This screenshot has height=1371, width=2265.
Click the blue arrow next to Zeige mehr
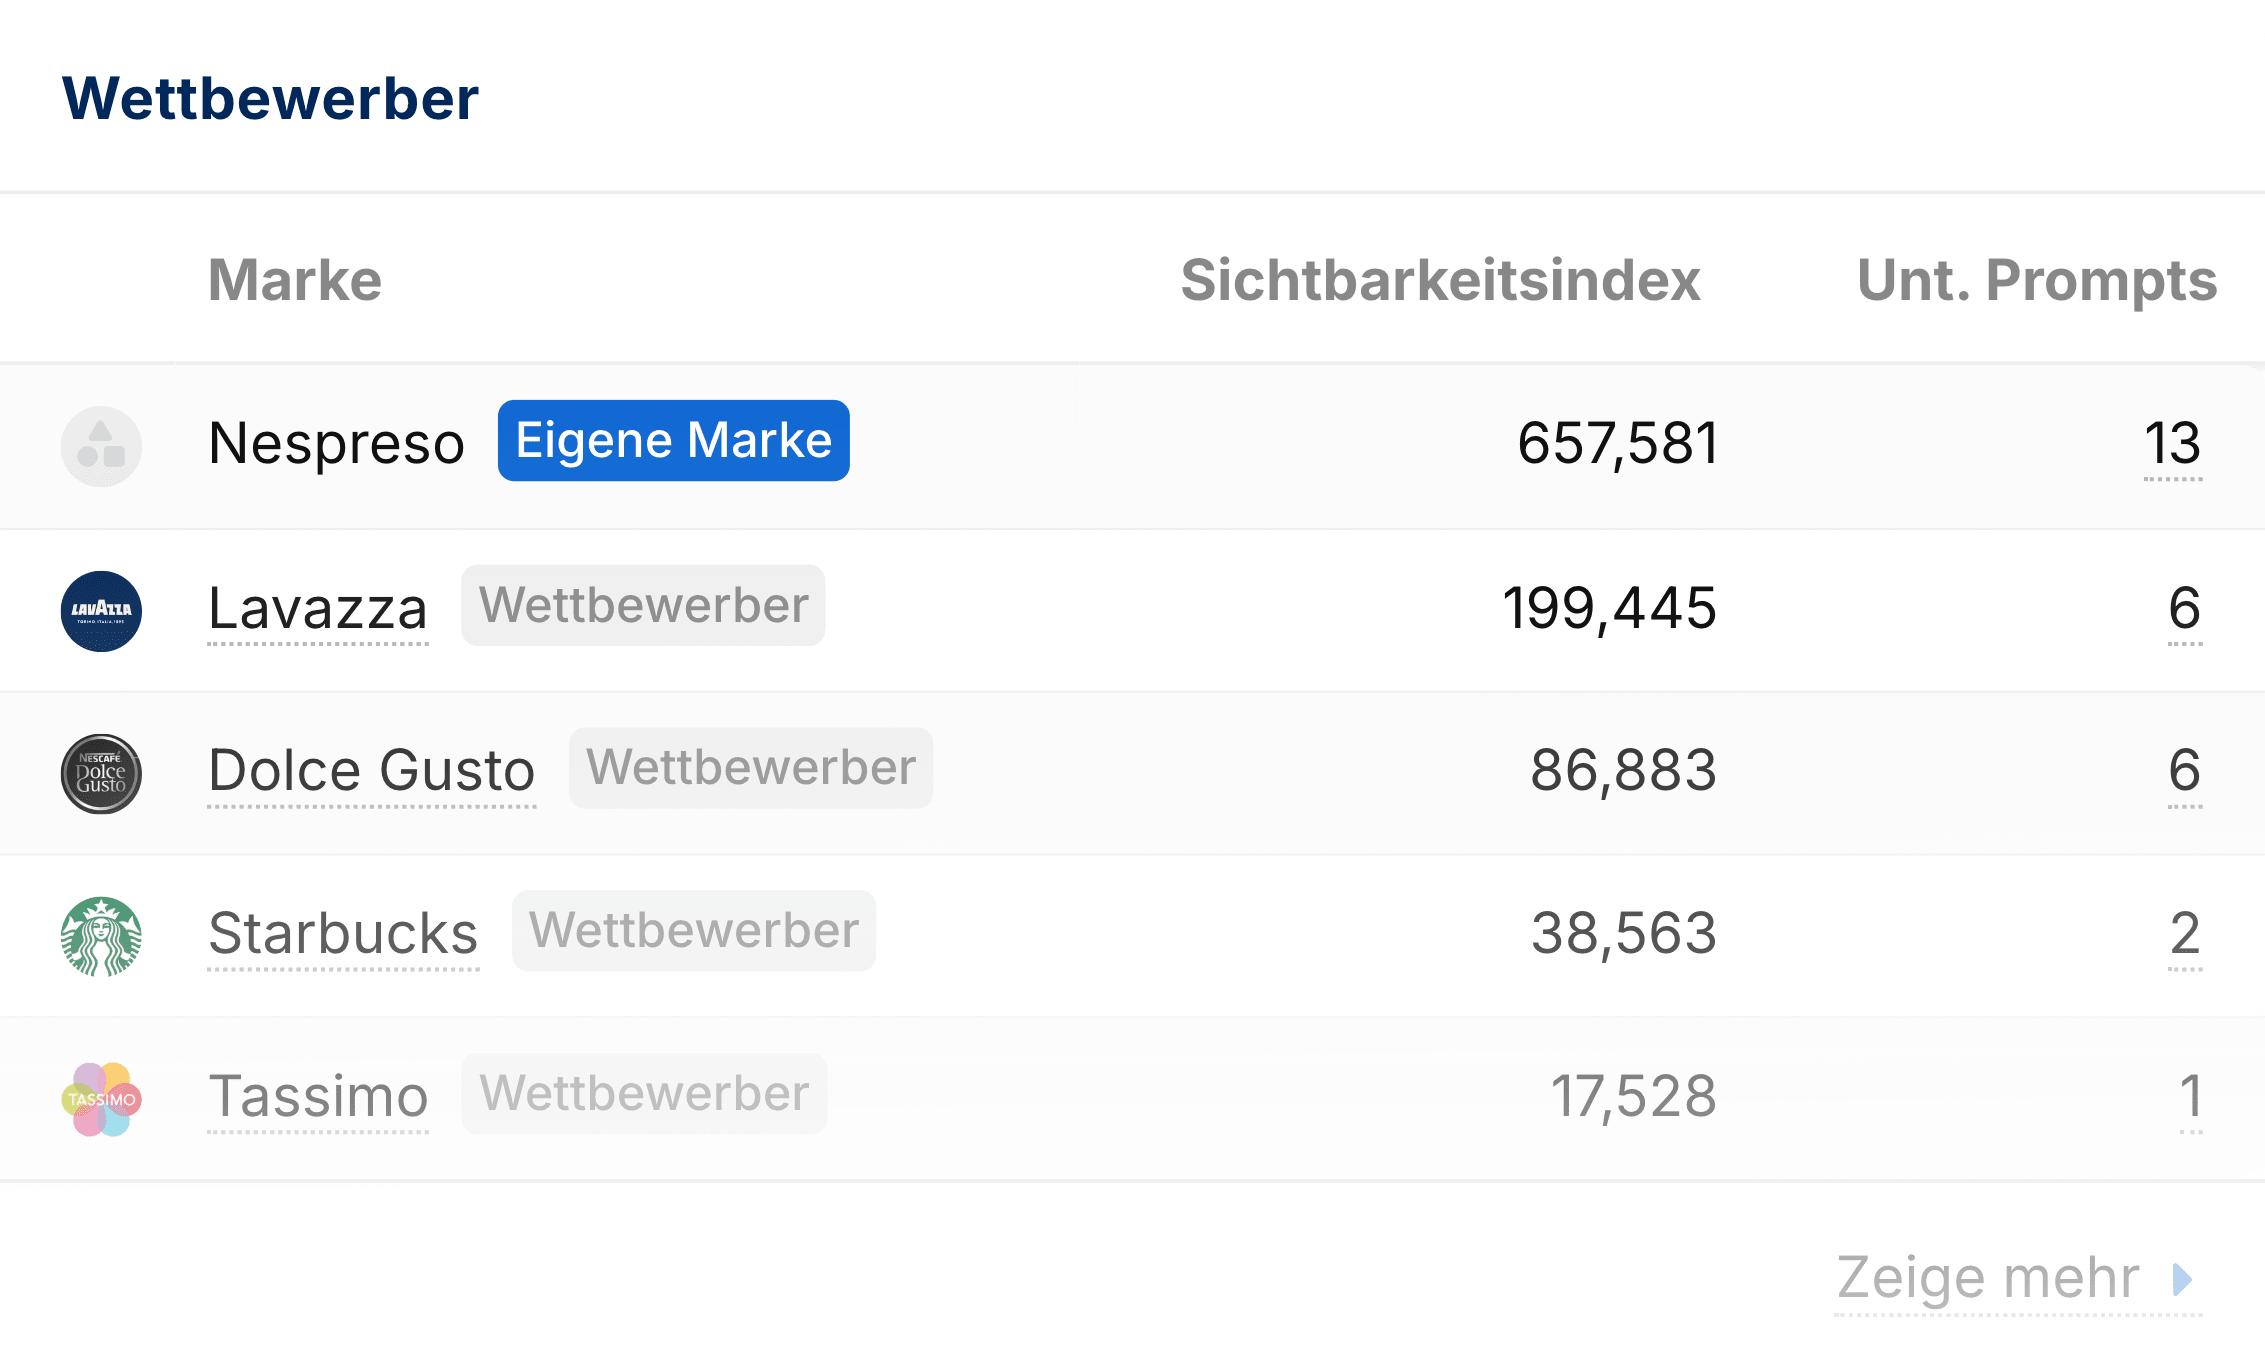[2183, 1279]
